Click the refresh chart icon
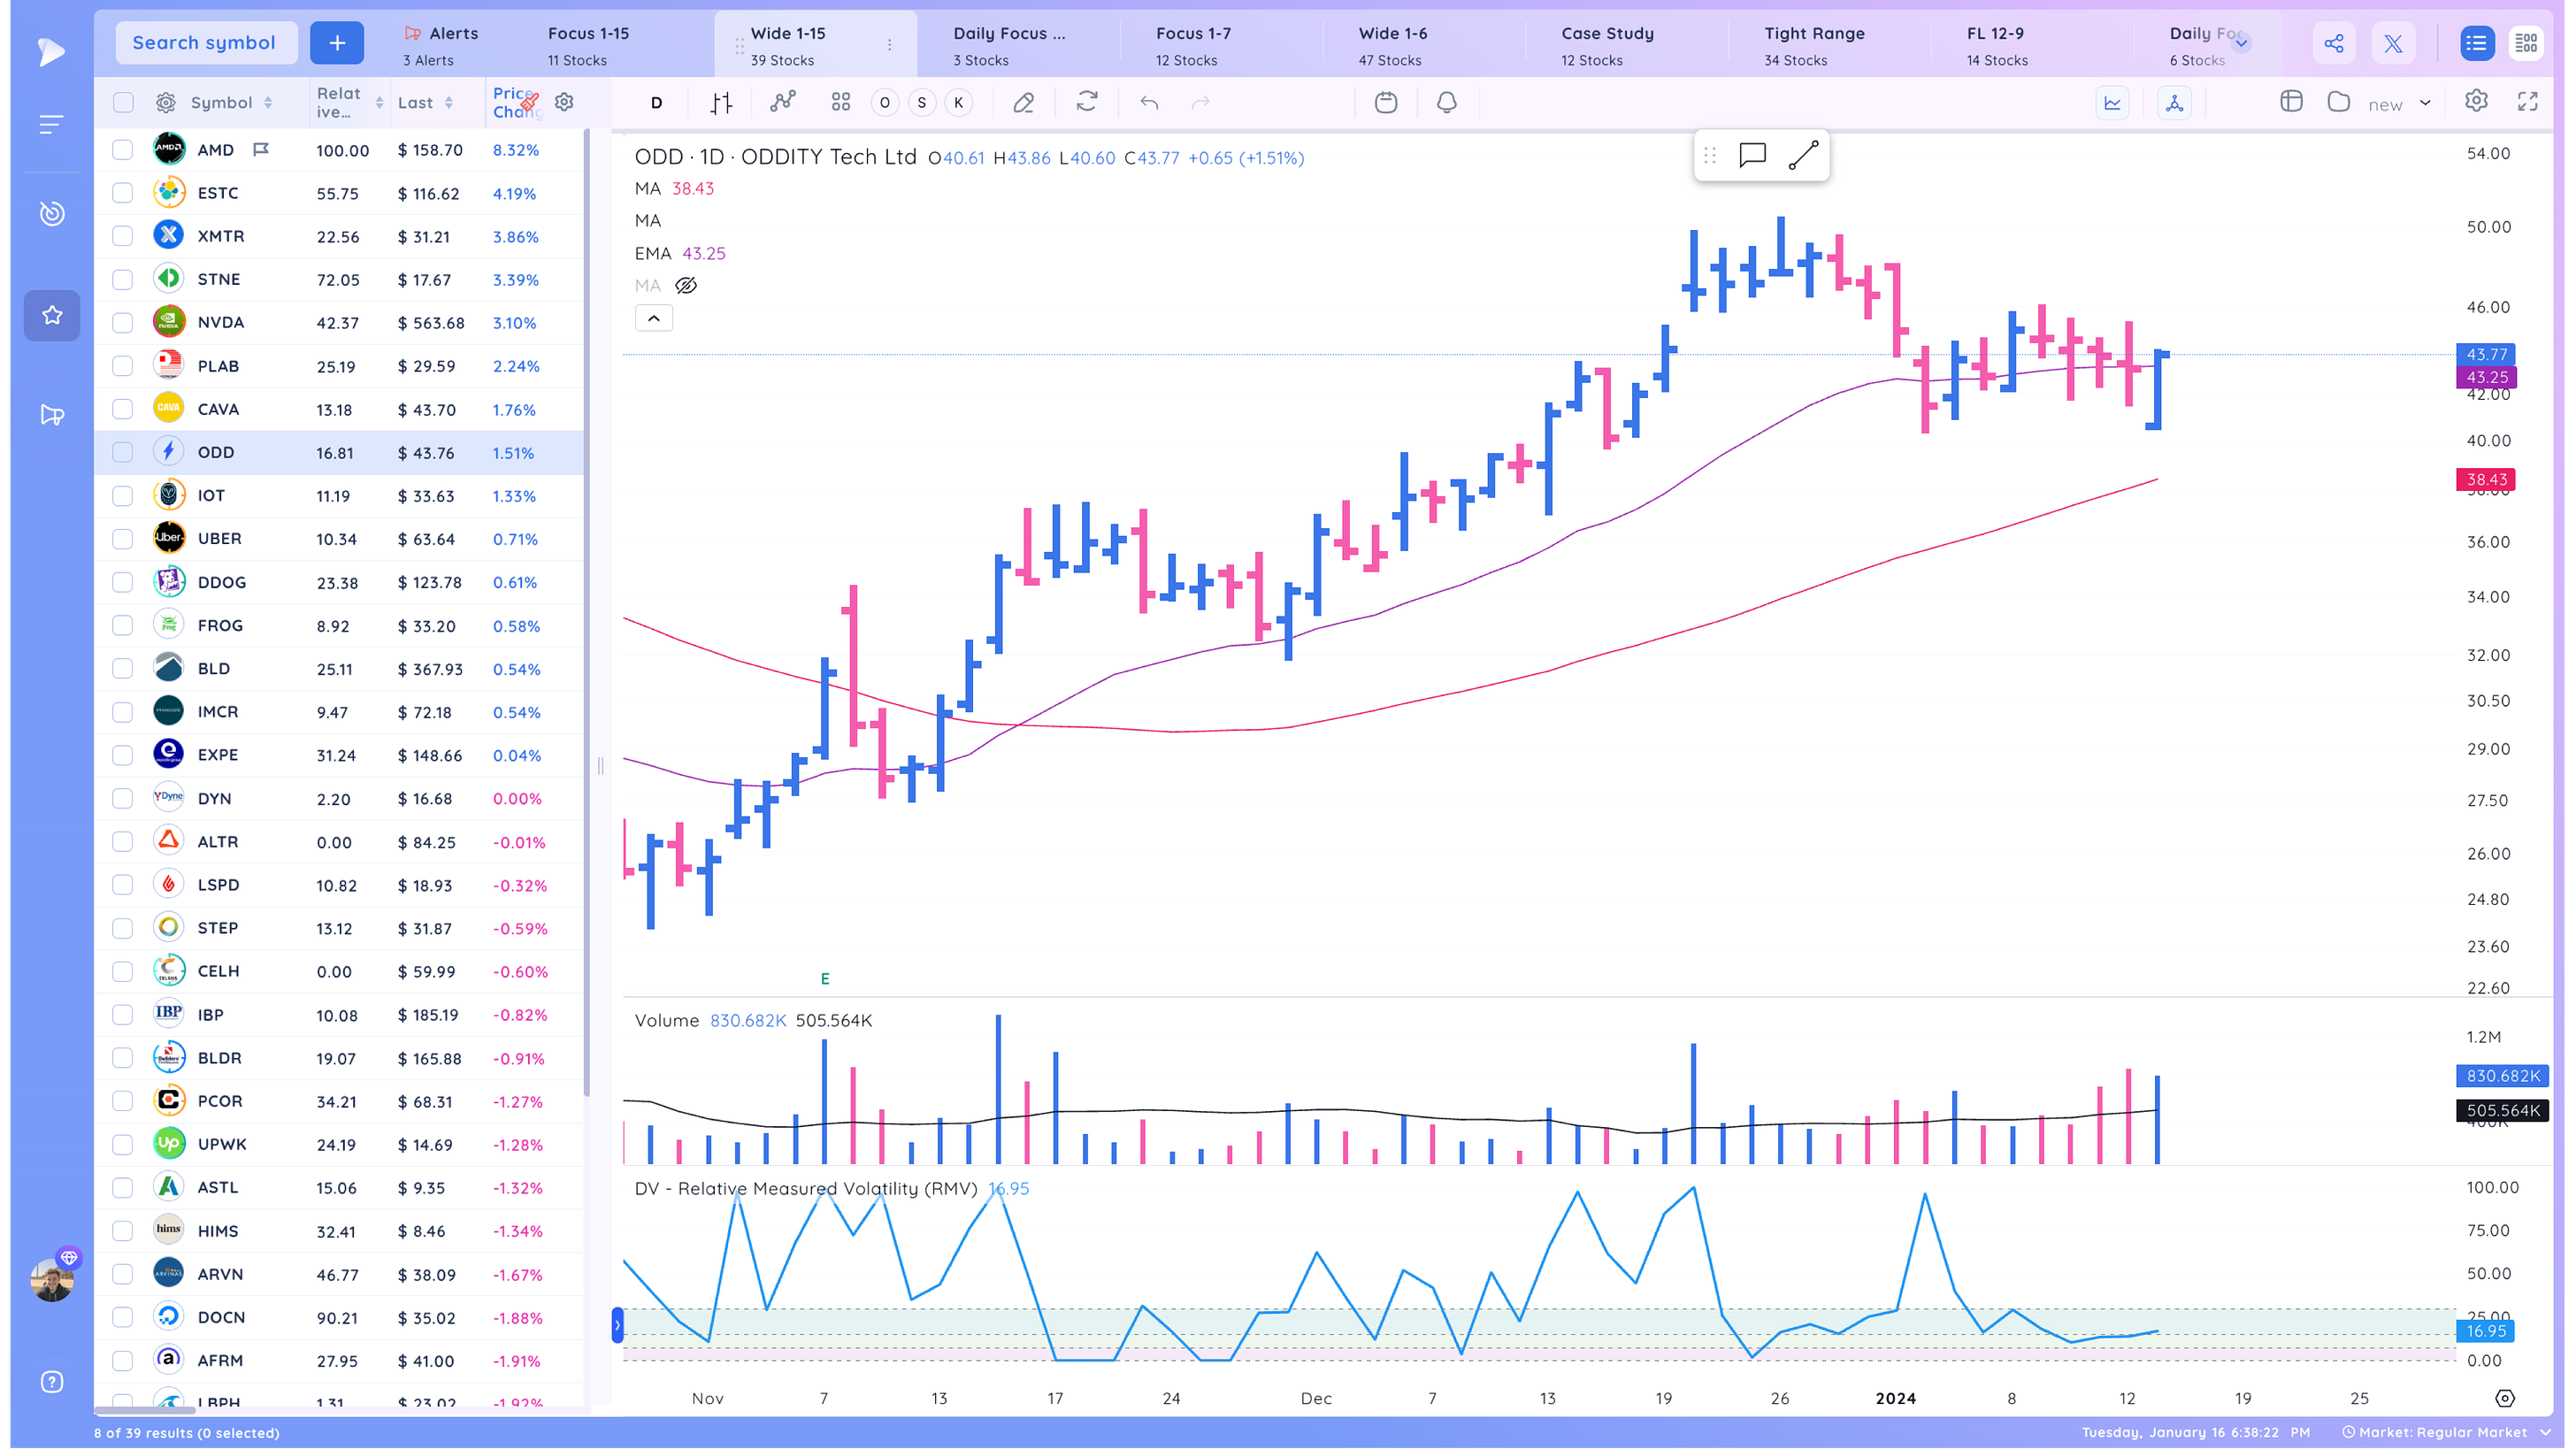Image resolution: width=2576 pixels, height=1449 pixels. click(x=1087, y=102)
